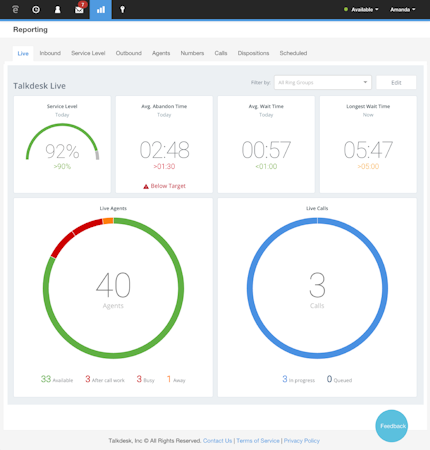This screenshot has height=450, width=430.
Task: Expand the All Ring Groups filter
Action: [x=323, y=82]
